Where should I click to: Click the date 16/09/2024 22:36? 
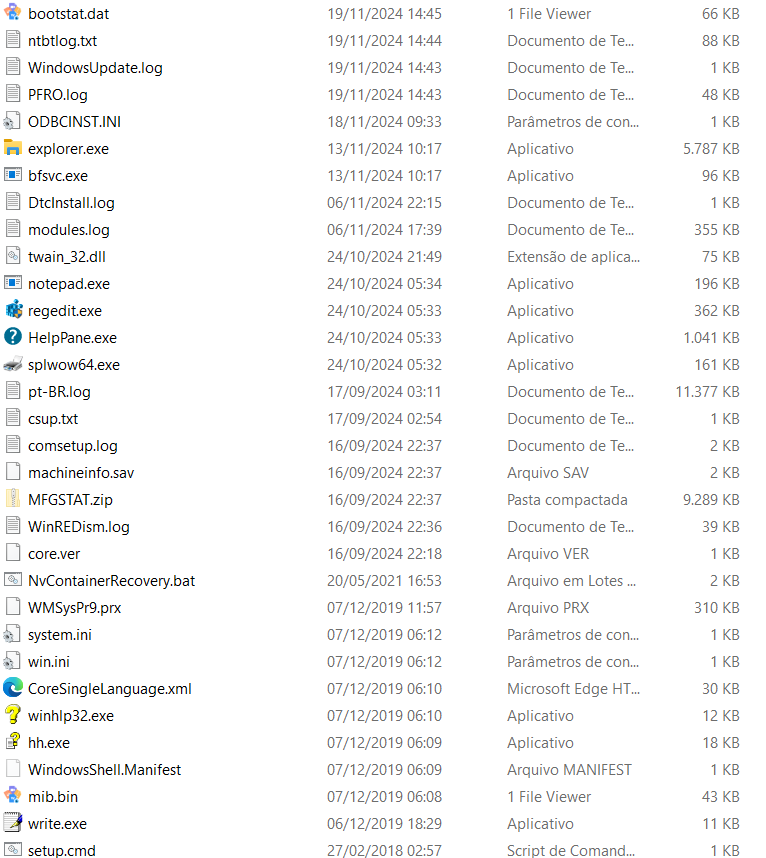[x=384, y=526]
